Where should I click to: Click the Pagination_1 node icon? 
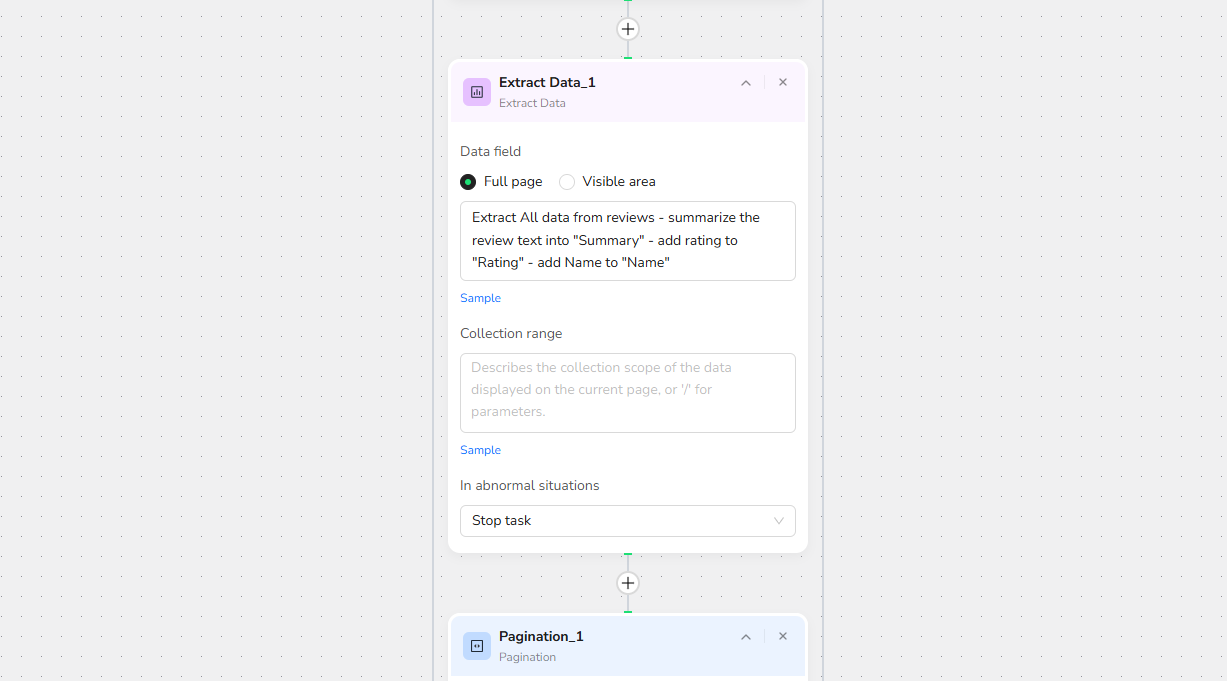click(x=477, y=646)
